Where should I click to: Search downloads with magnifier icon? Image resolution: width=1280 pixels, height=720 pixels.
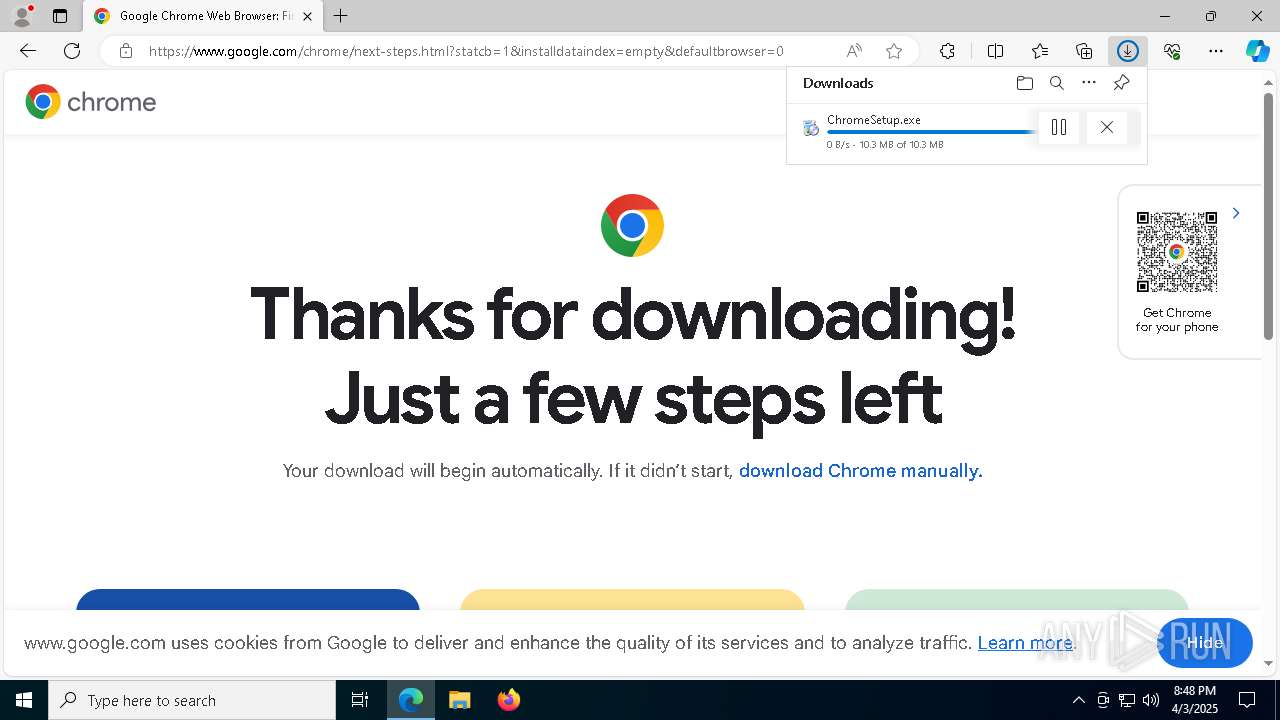pyautogui.click(x=1057, y=83)
